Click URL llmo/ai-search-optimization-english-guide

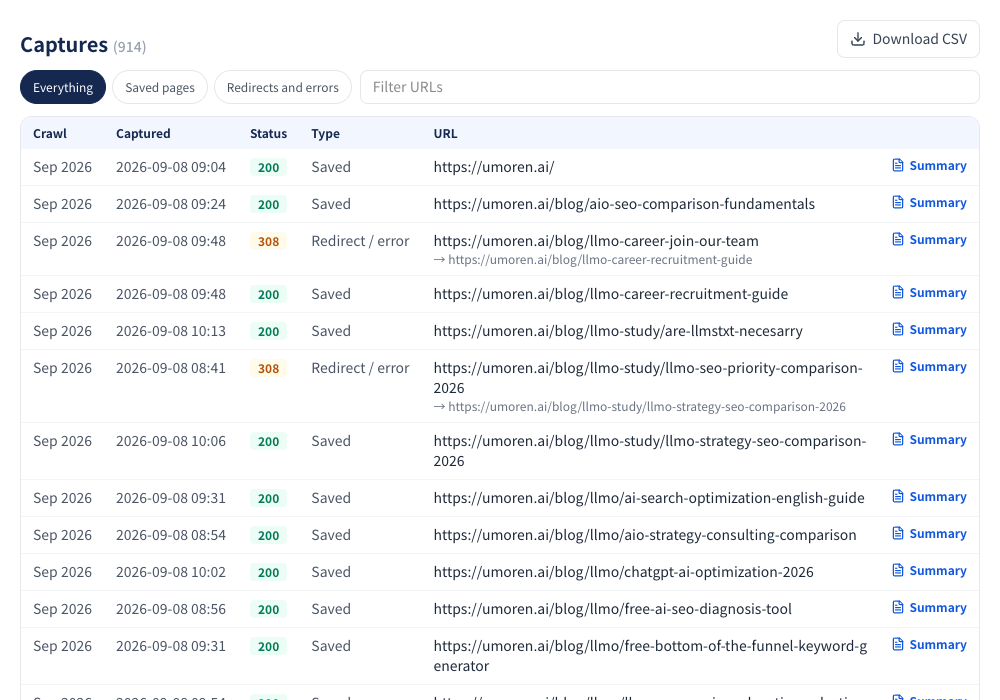(x=649, y=498)
